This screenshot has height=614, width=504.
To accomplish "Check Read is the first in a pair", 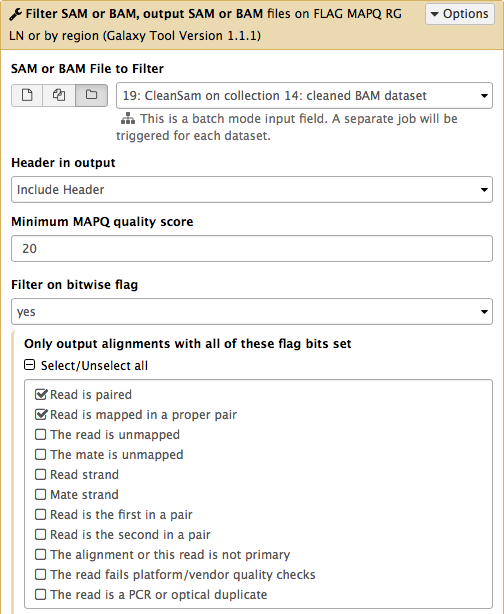I will pos(40,514).
